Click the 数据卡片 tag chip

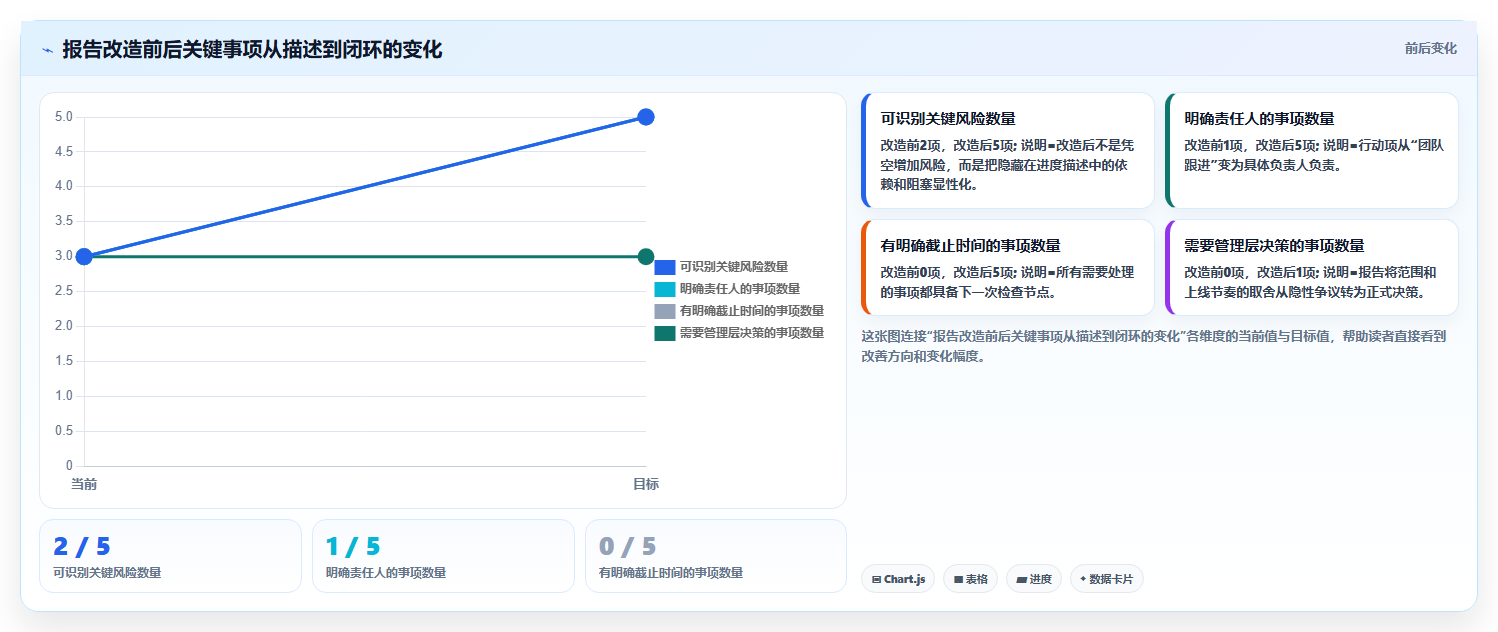1106,579
